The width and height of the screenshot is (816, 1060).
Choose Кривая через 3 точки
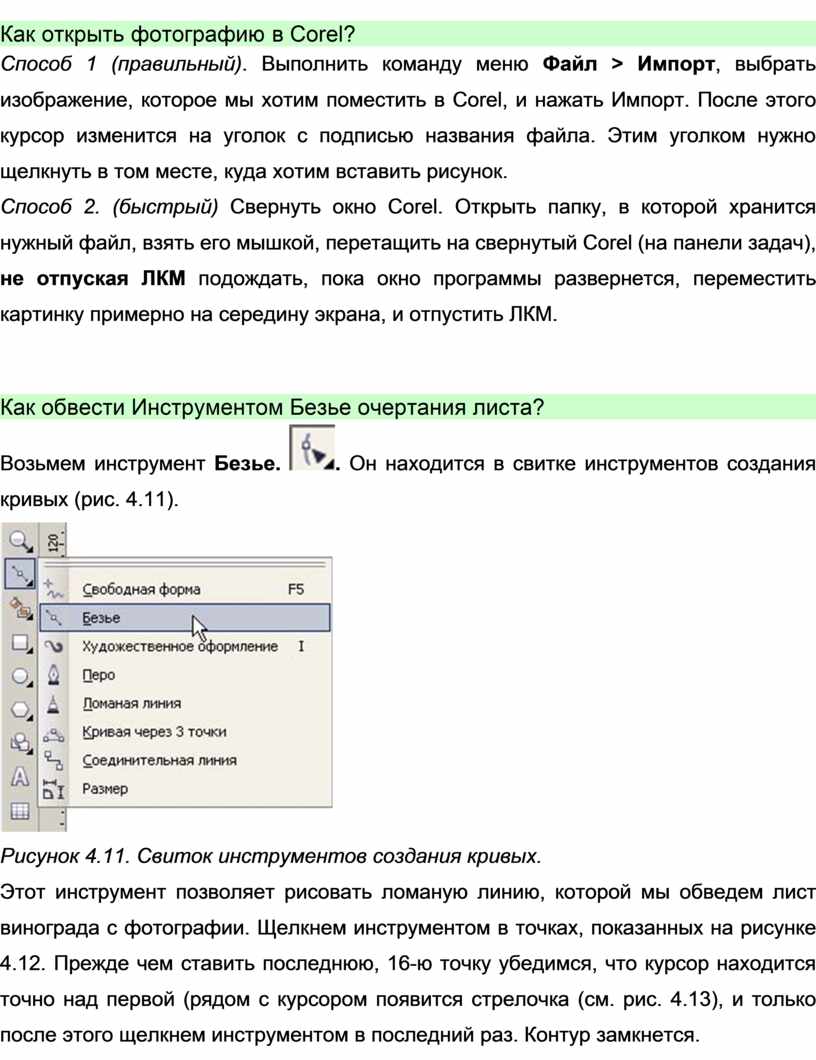[x=185, y=731]
